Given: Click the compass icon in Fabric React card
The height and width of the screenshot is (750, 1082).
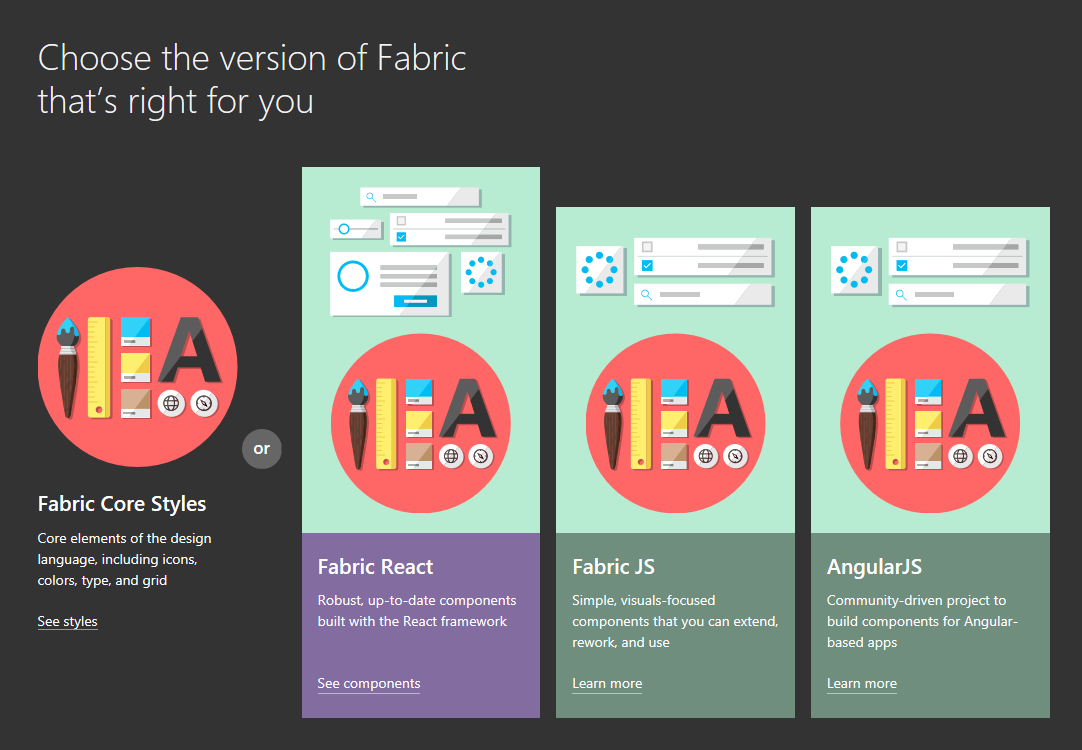Looking at the screenshot, I should [x=481, y=455].
